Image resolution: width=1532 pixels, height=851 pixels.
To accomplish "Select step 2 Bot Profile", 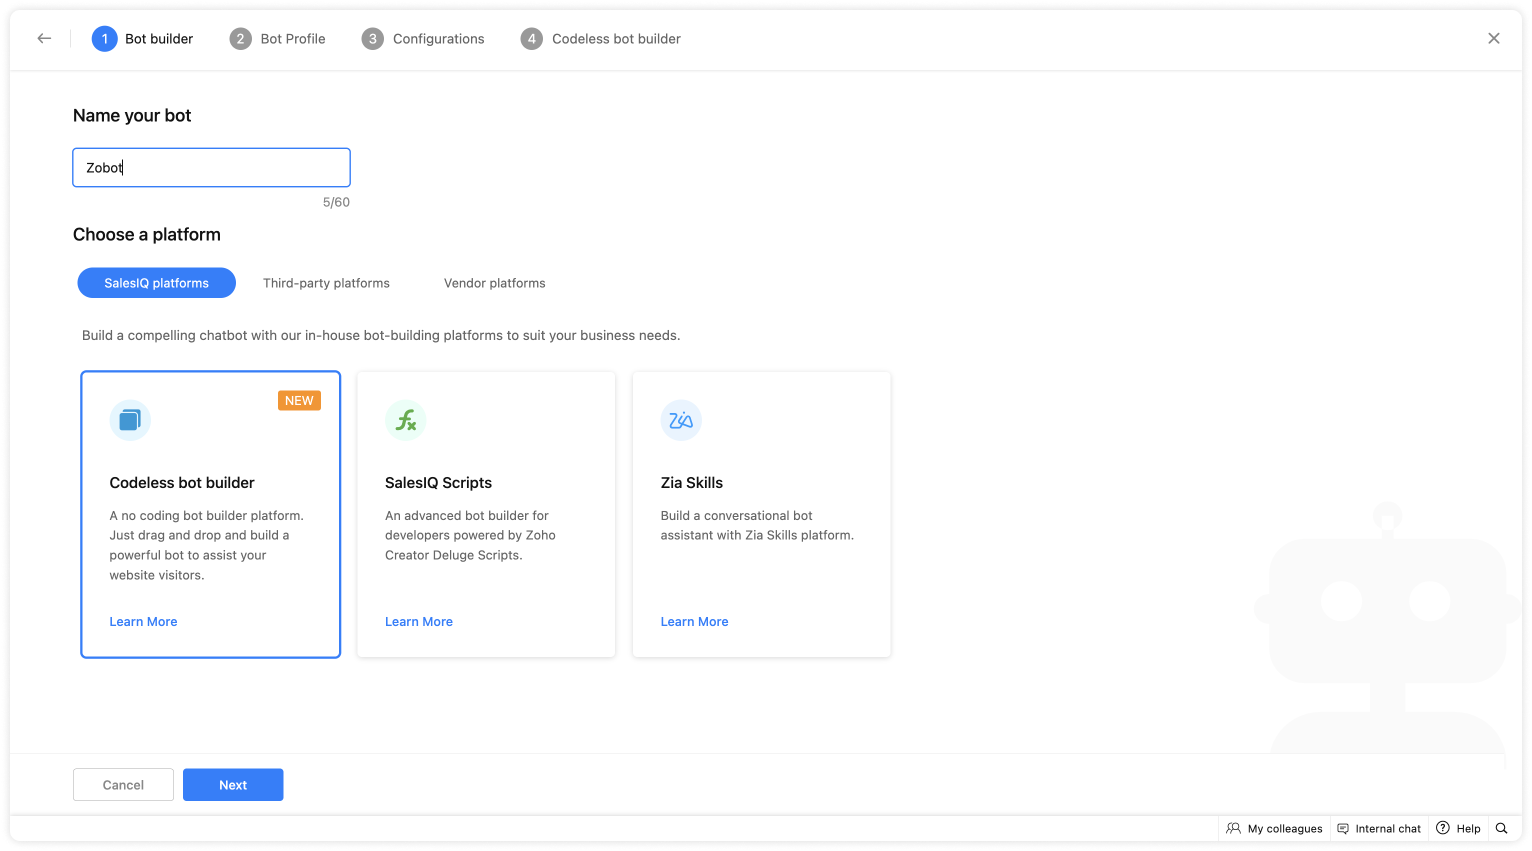I will click(278, 39).
